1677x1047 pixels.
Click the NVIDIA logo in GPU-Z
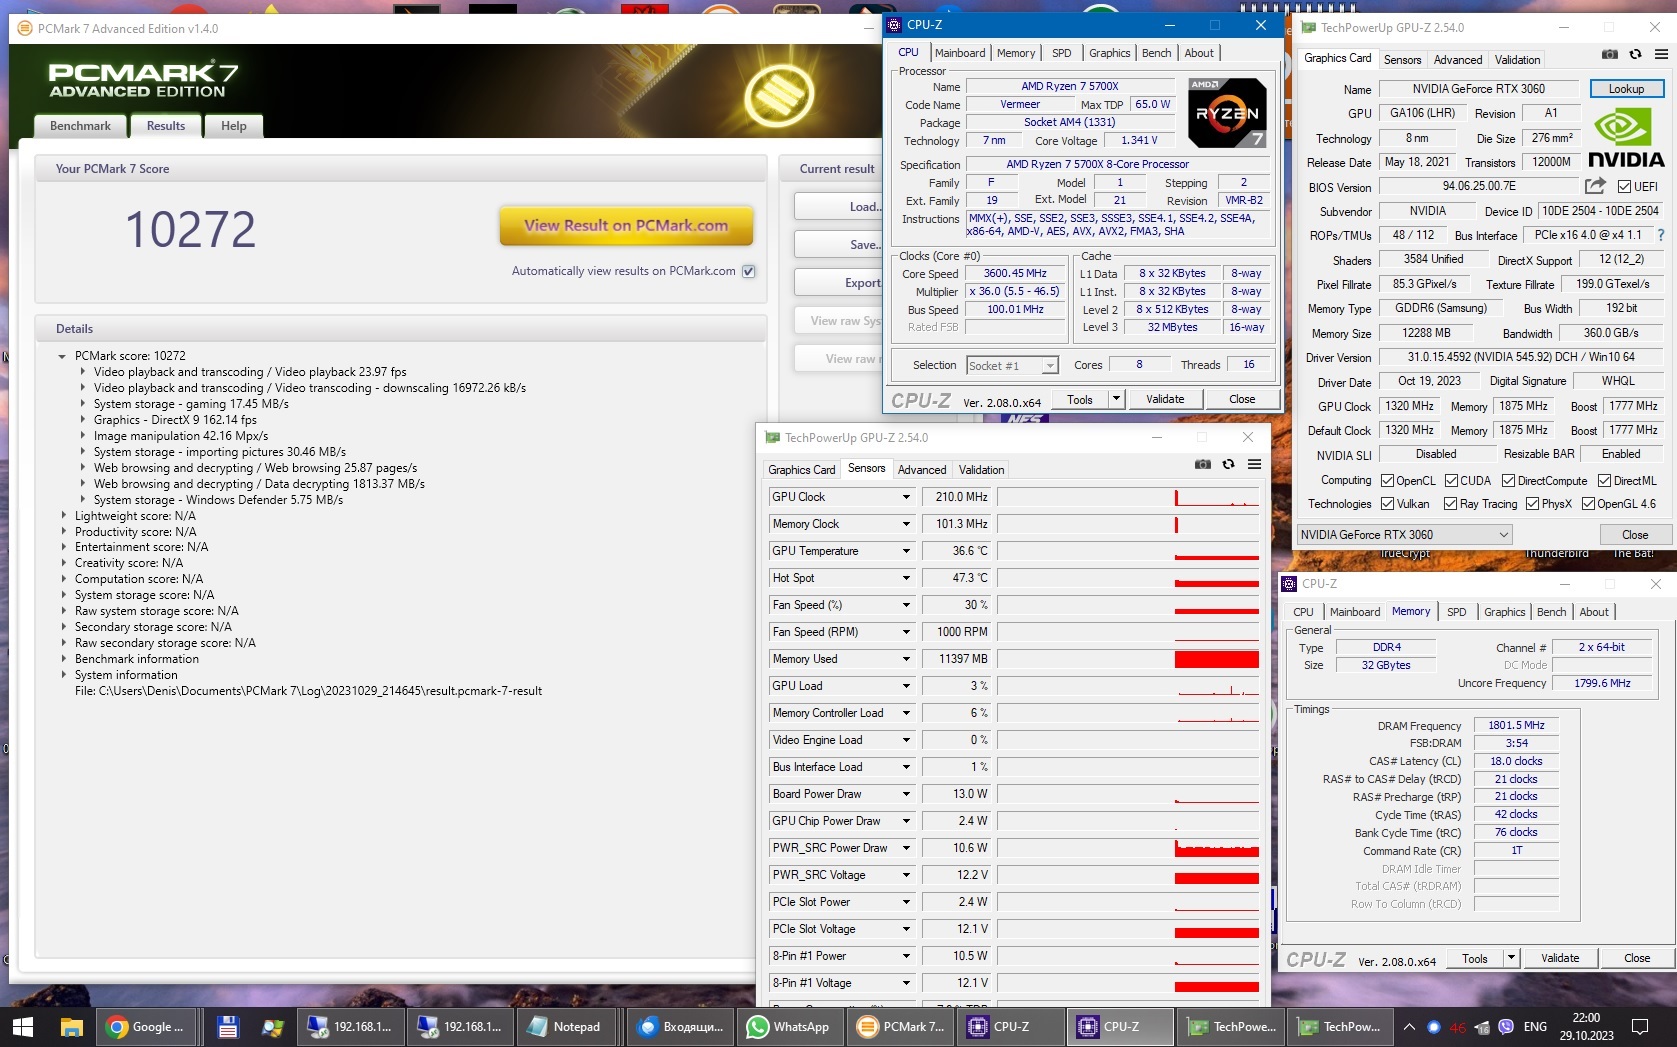(1626, 138)
